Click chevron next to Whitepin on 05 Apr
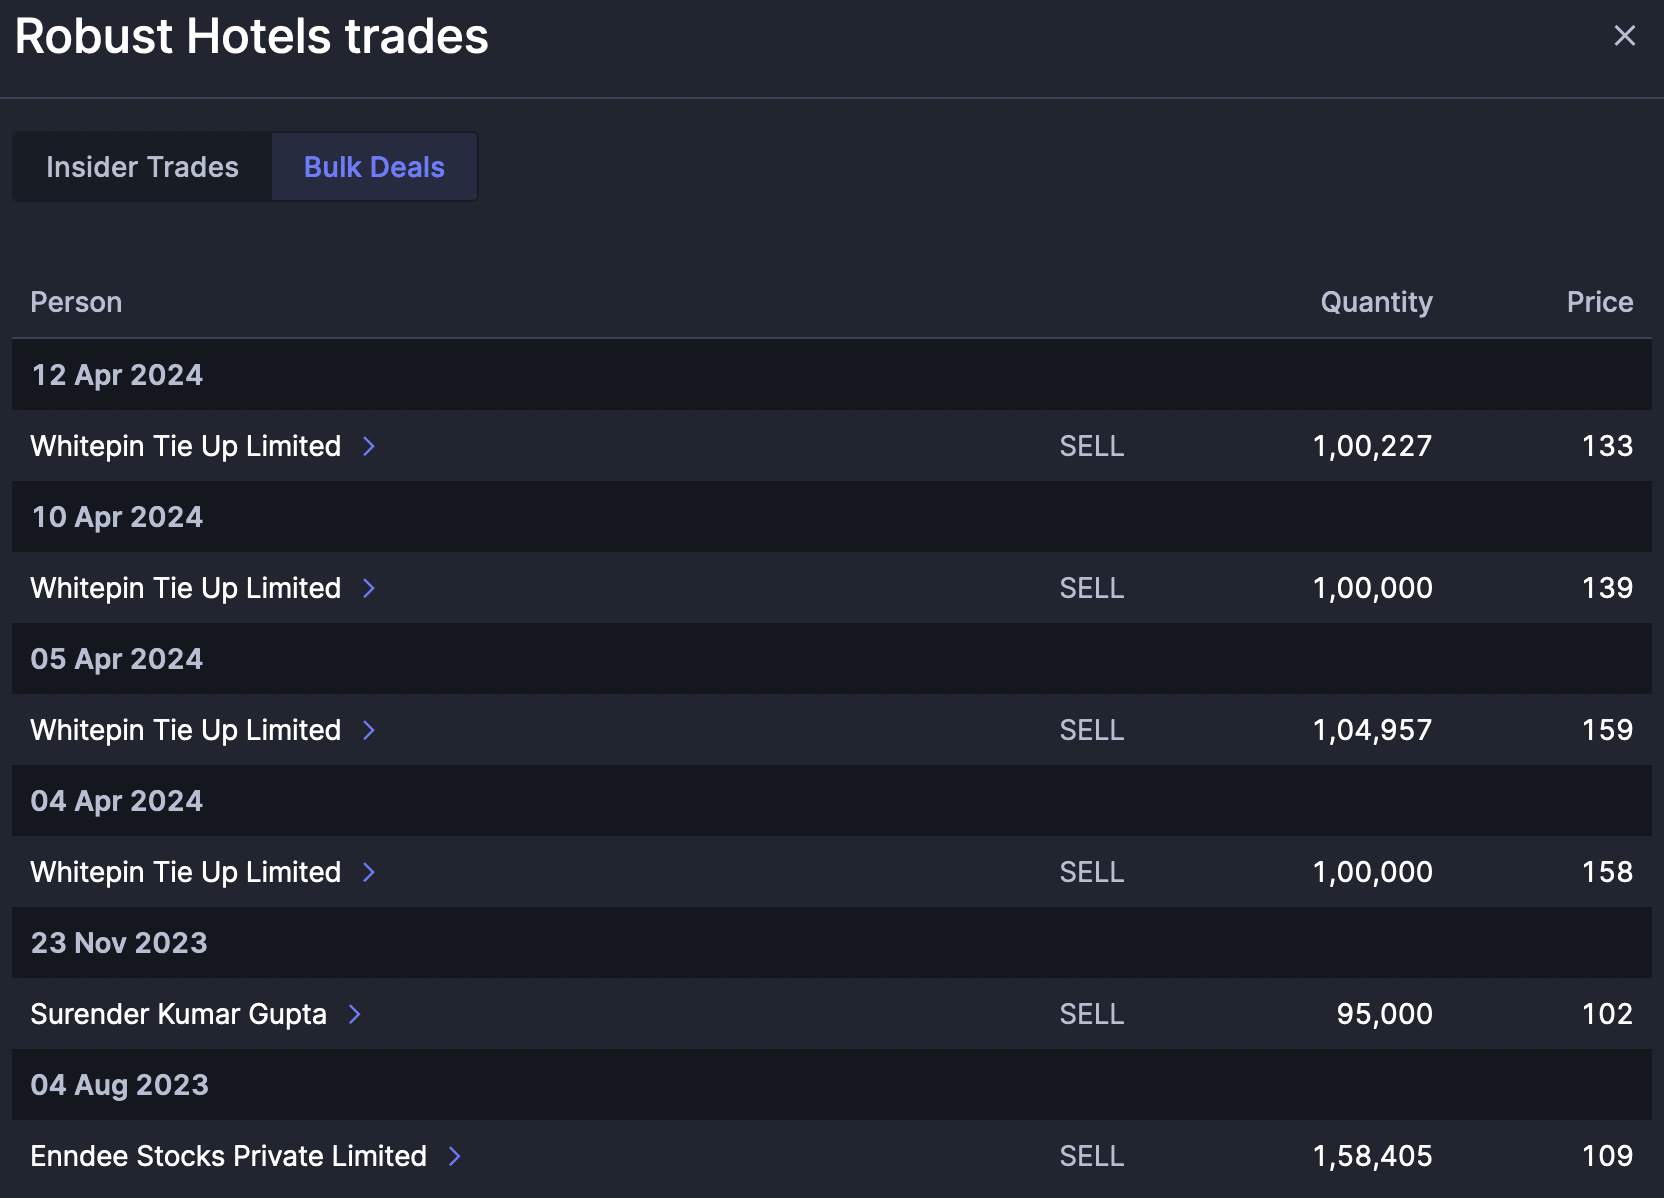 click(369, 730)
